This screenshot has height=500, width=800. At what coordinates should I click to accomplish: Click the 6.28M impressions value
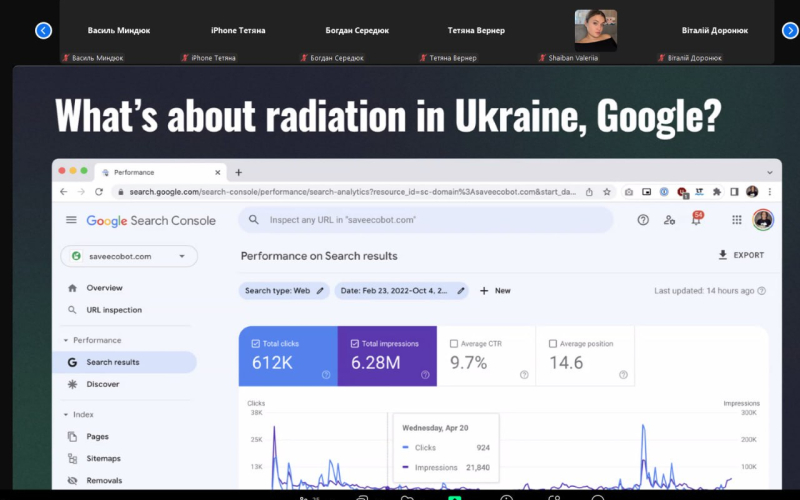[376, 363]
